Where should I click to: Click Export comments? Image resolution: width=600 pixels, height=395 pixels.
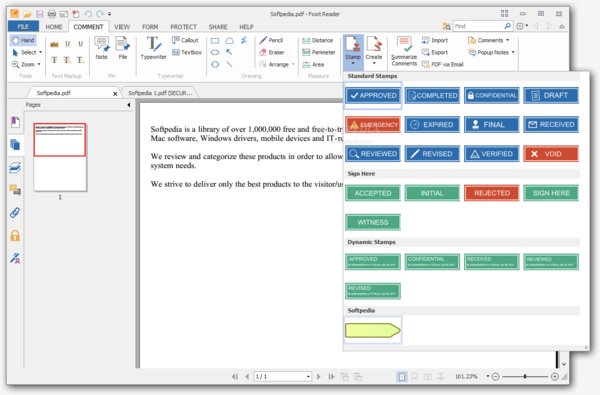click(435, 52)
